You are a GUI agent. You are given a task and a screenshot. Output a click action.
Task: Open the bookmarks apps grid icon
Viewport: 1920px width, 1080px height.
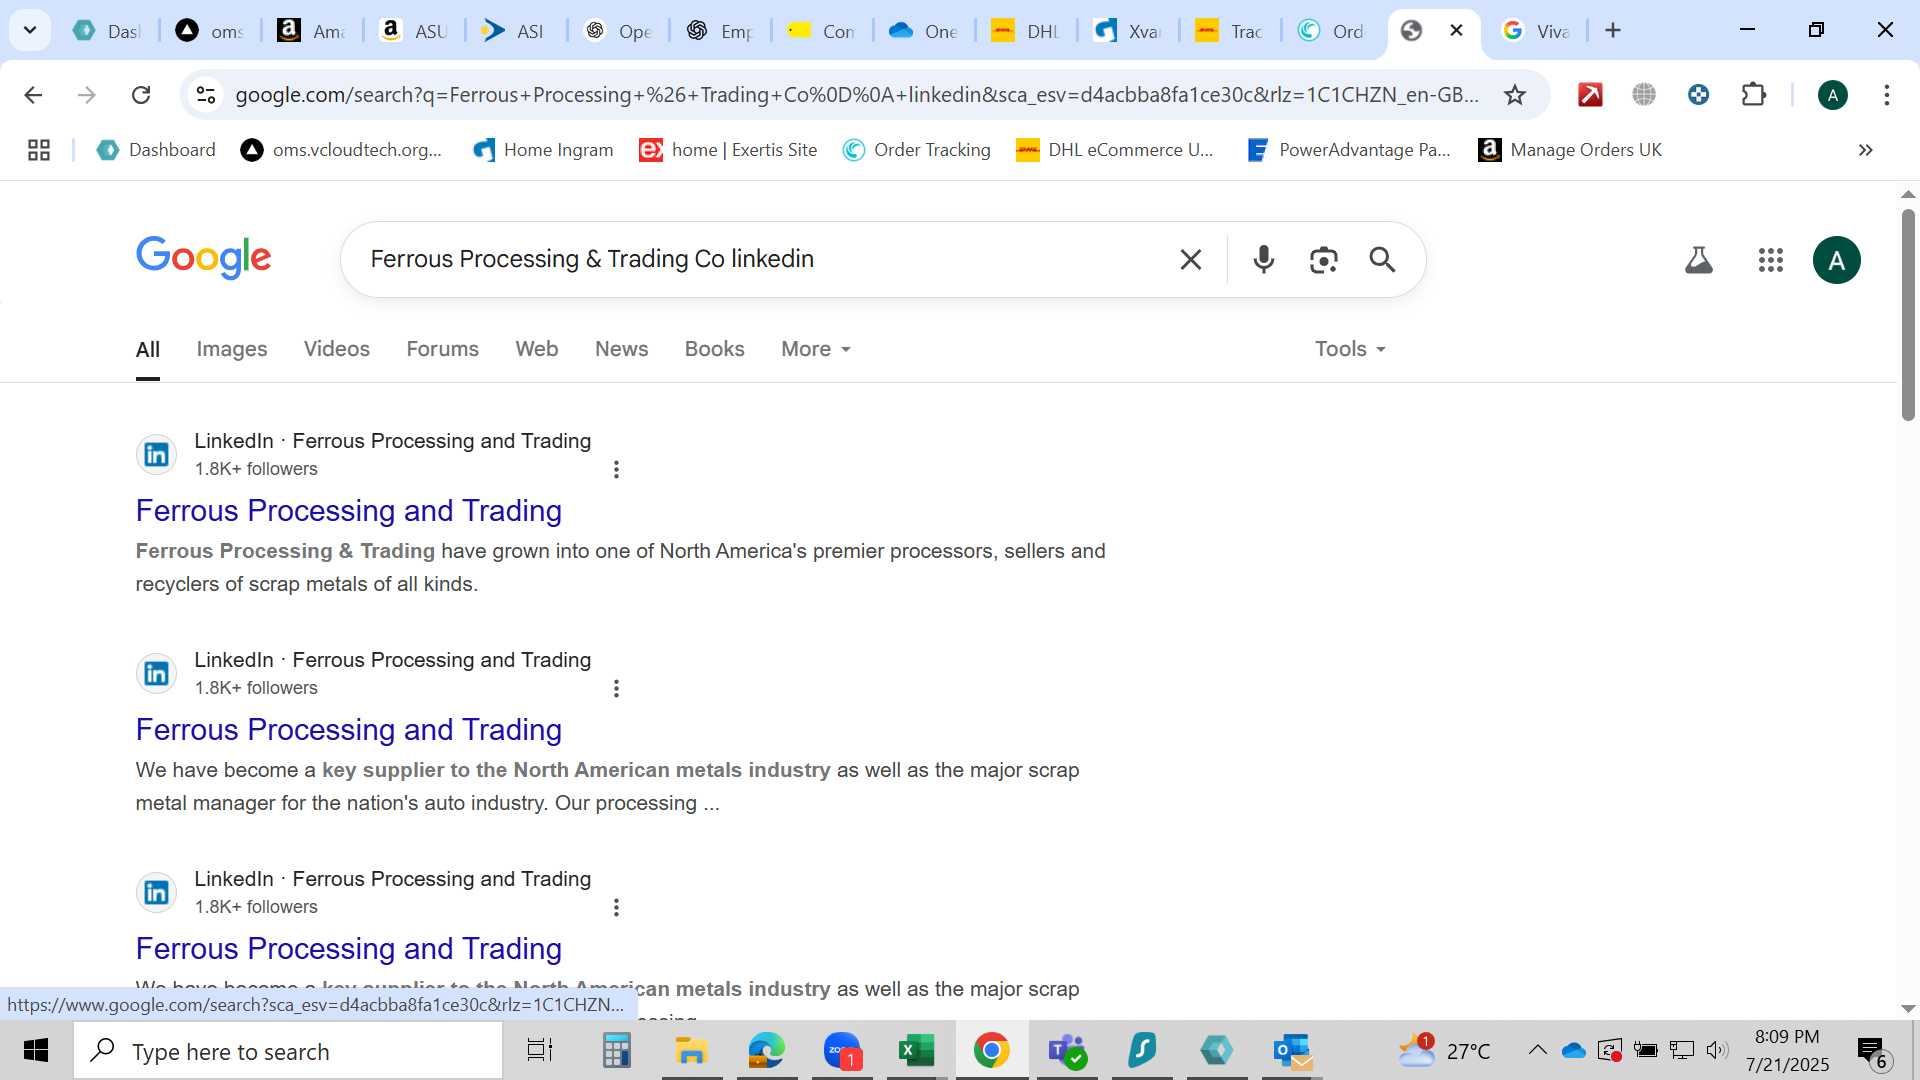[x=39, y=150]
